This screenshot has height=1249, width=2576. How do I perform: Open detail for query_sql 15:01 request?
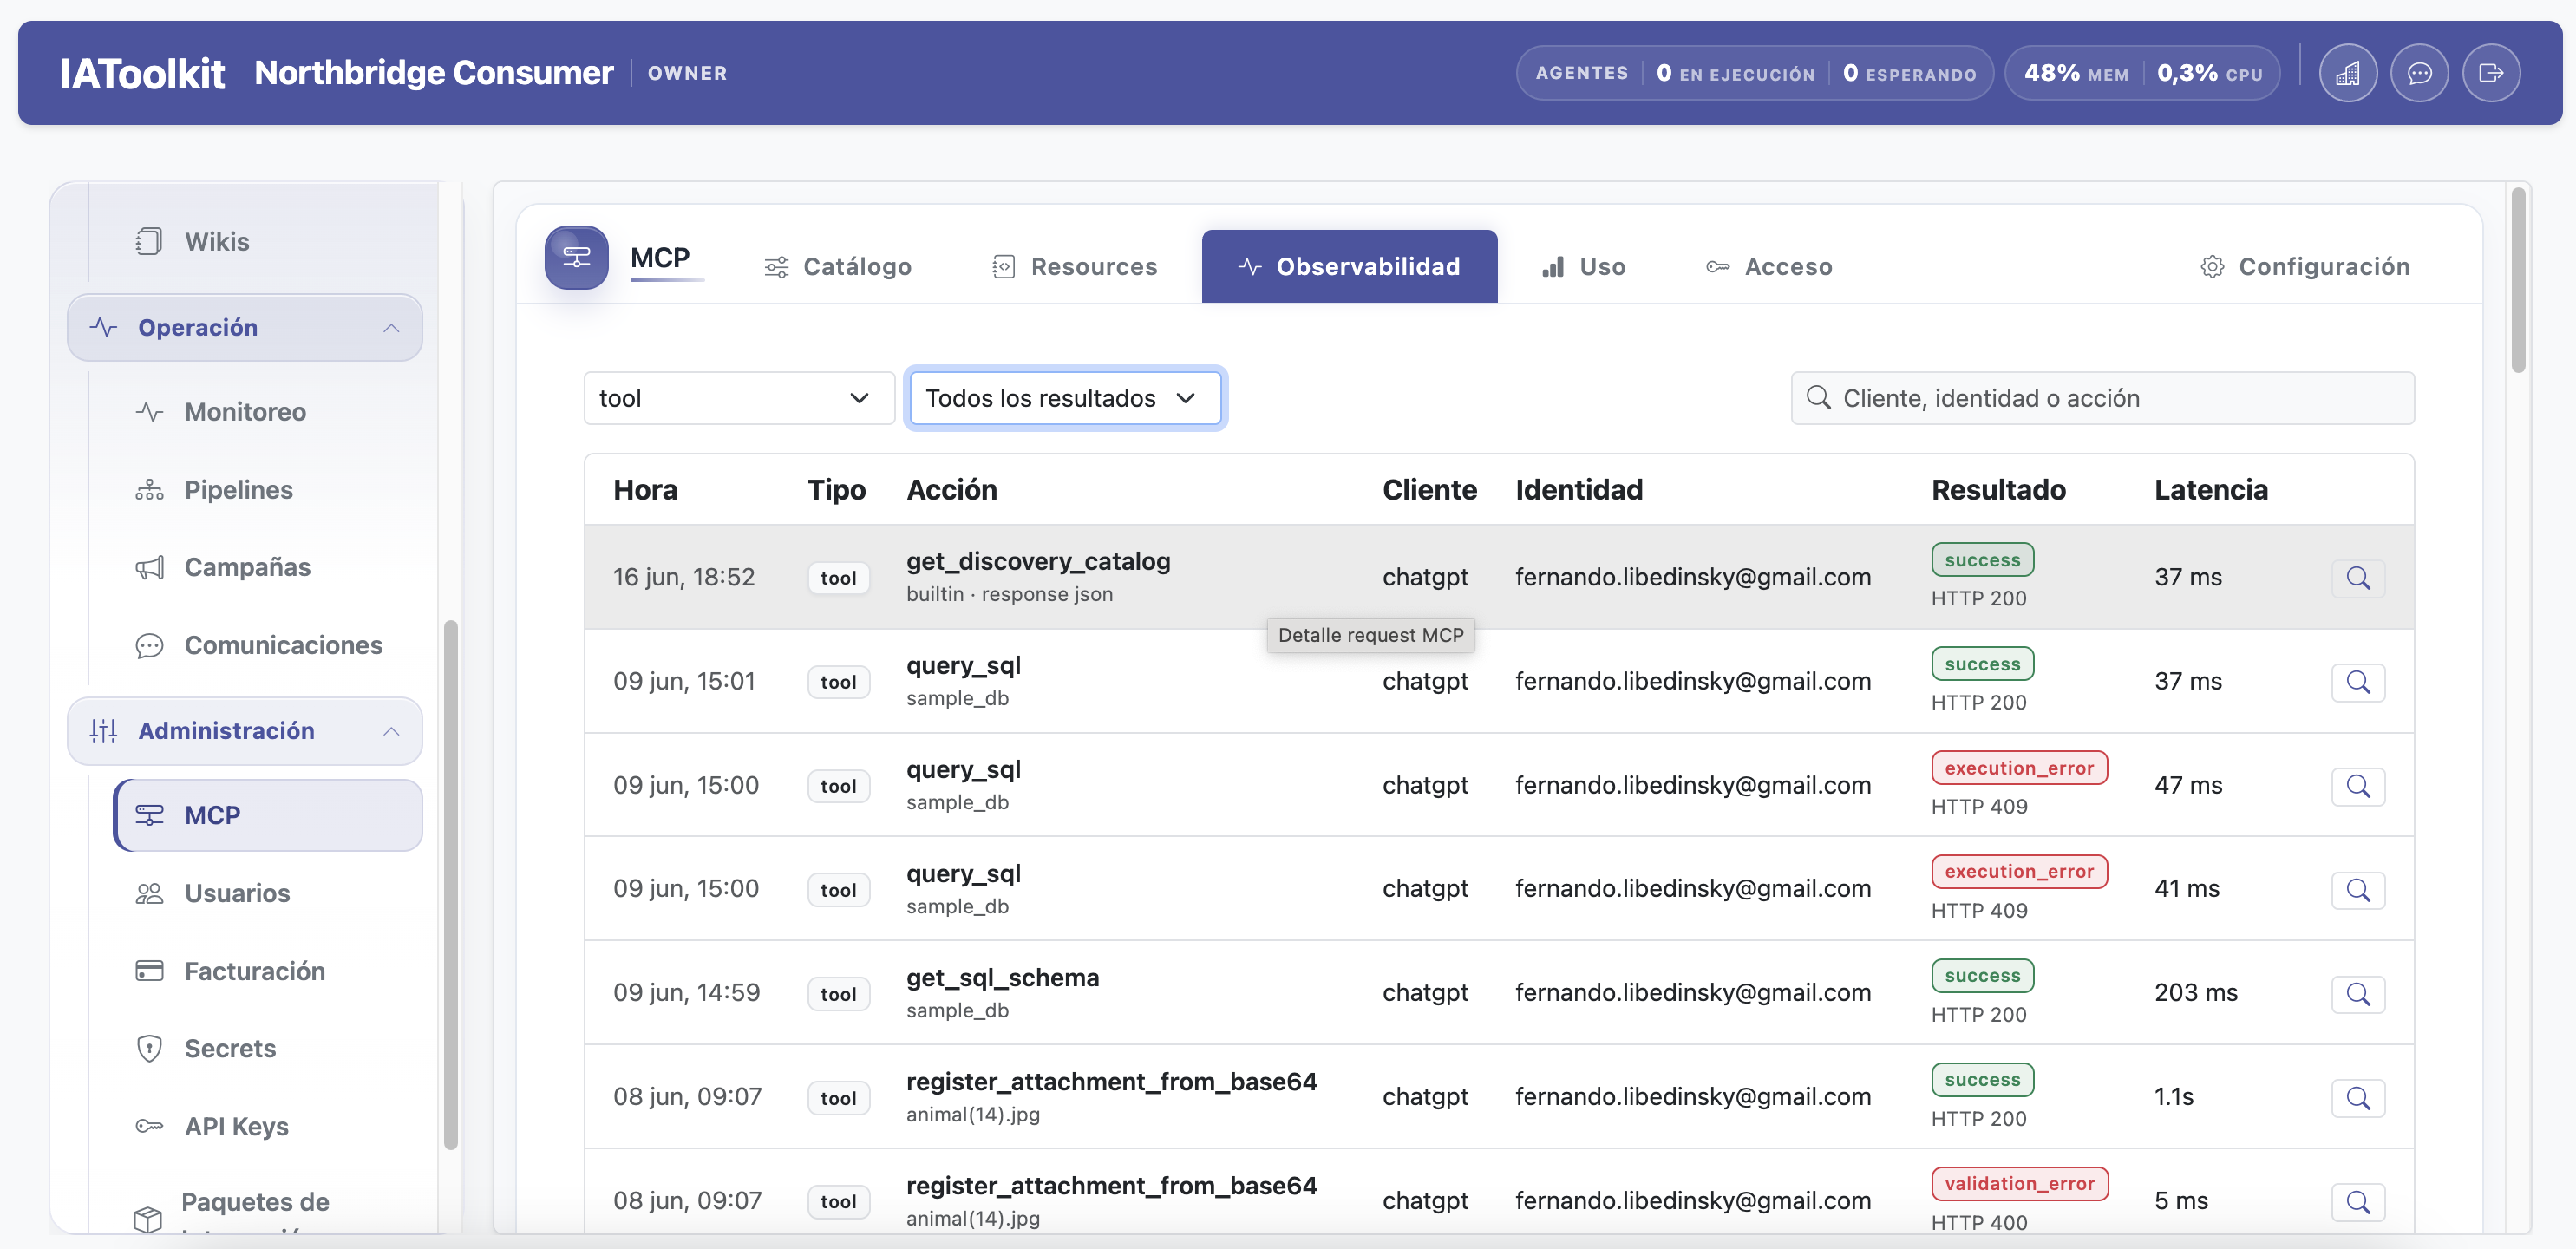(2358, 681)
